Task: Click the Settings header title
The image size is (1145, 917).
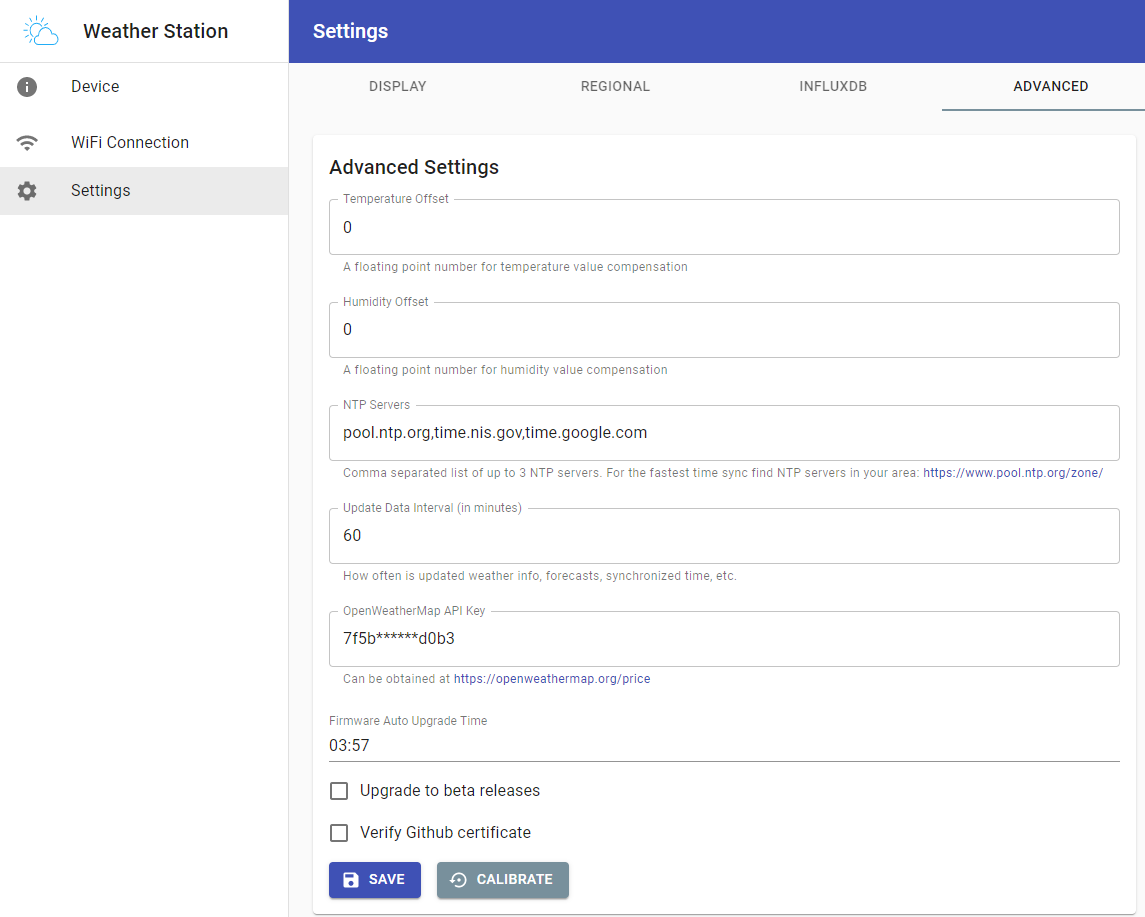Action: click(351, 31)
